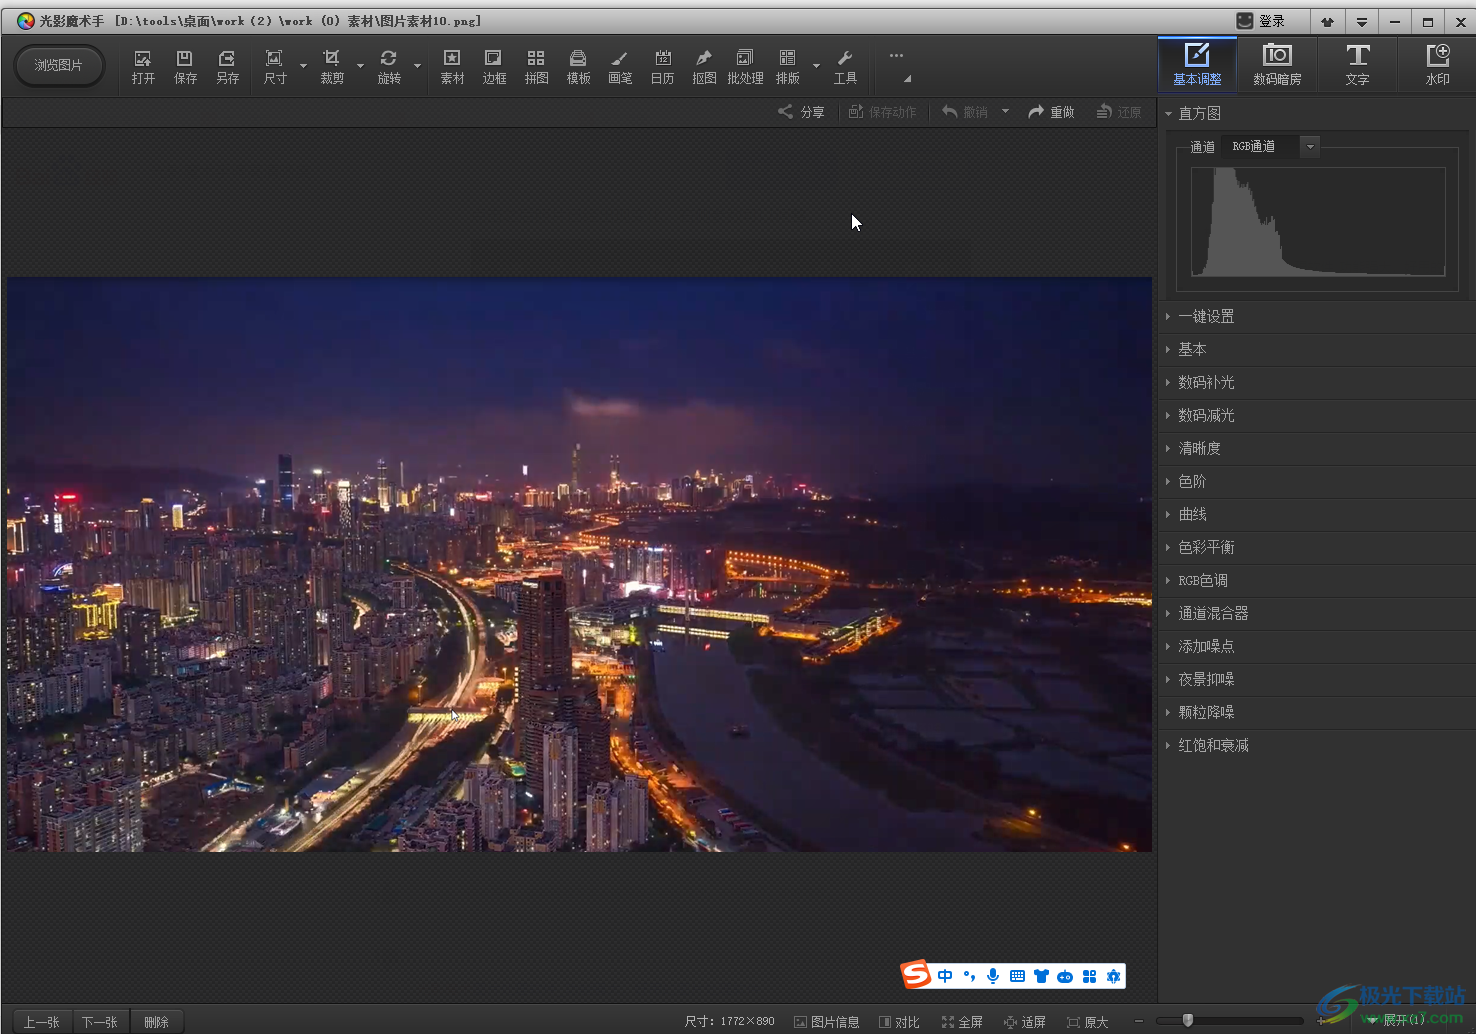Open 图片信息 (Image info) in status bar
Image resolution: width=1476 pixels, height=1034 pixels.
pos(827,1022)
